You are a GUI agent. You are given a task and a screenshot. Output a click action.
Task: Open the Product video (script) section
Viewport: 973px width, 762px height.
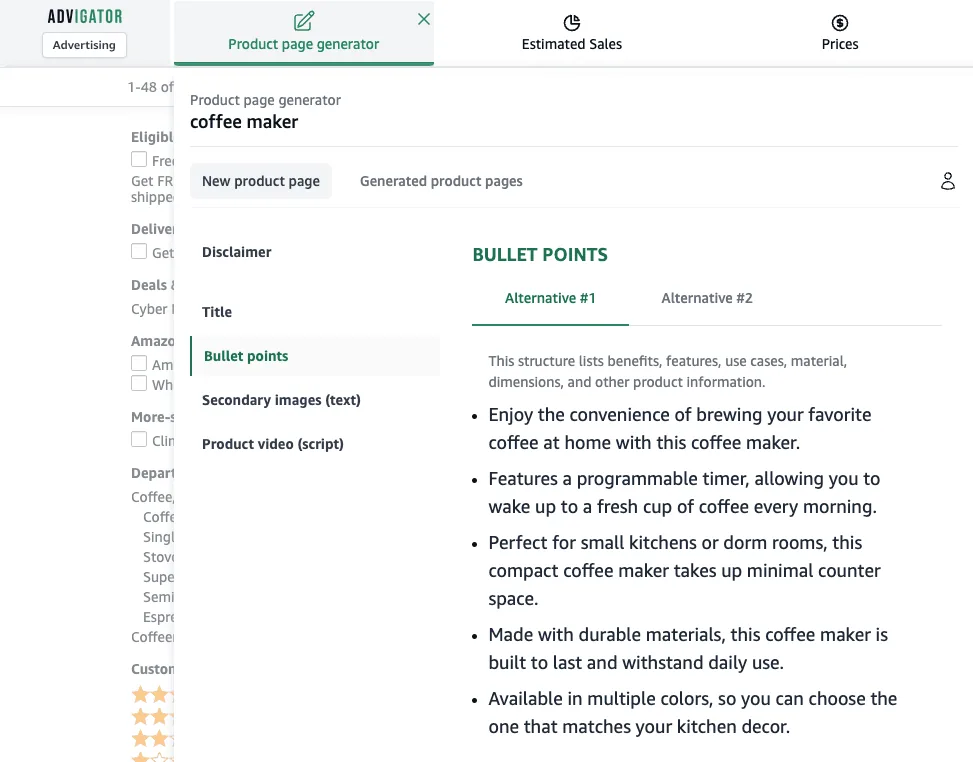coord(272,444)
